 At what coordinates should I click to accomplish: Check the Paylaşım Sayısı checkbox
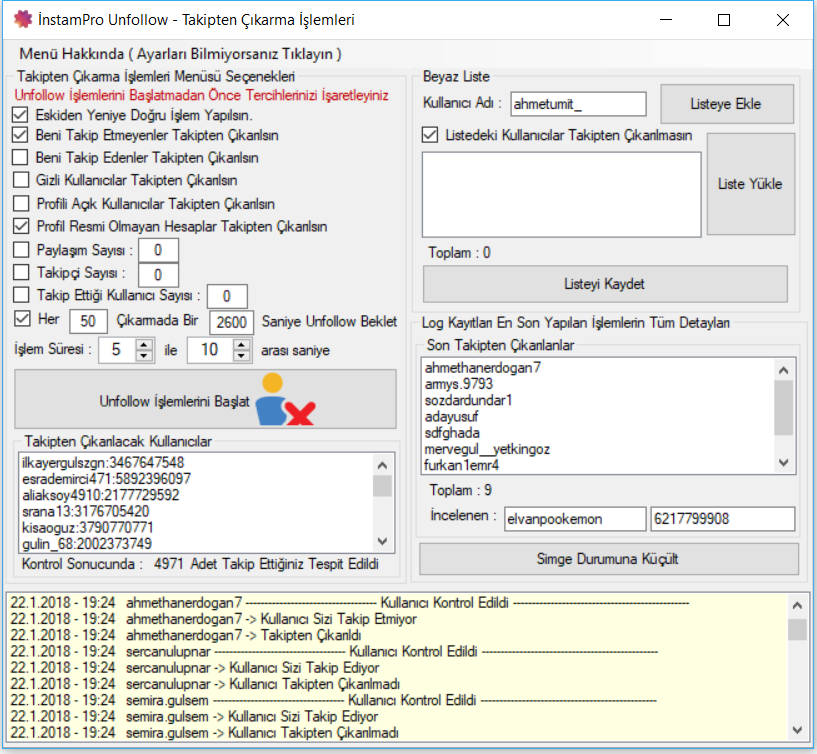[20, 250]
